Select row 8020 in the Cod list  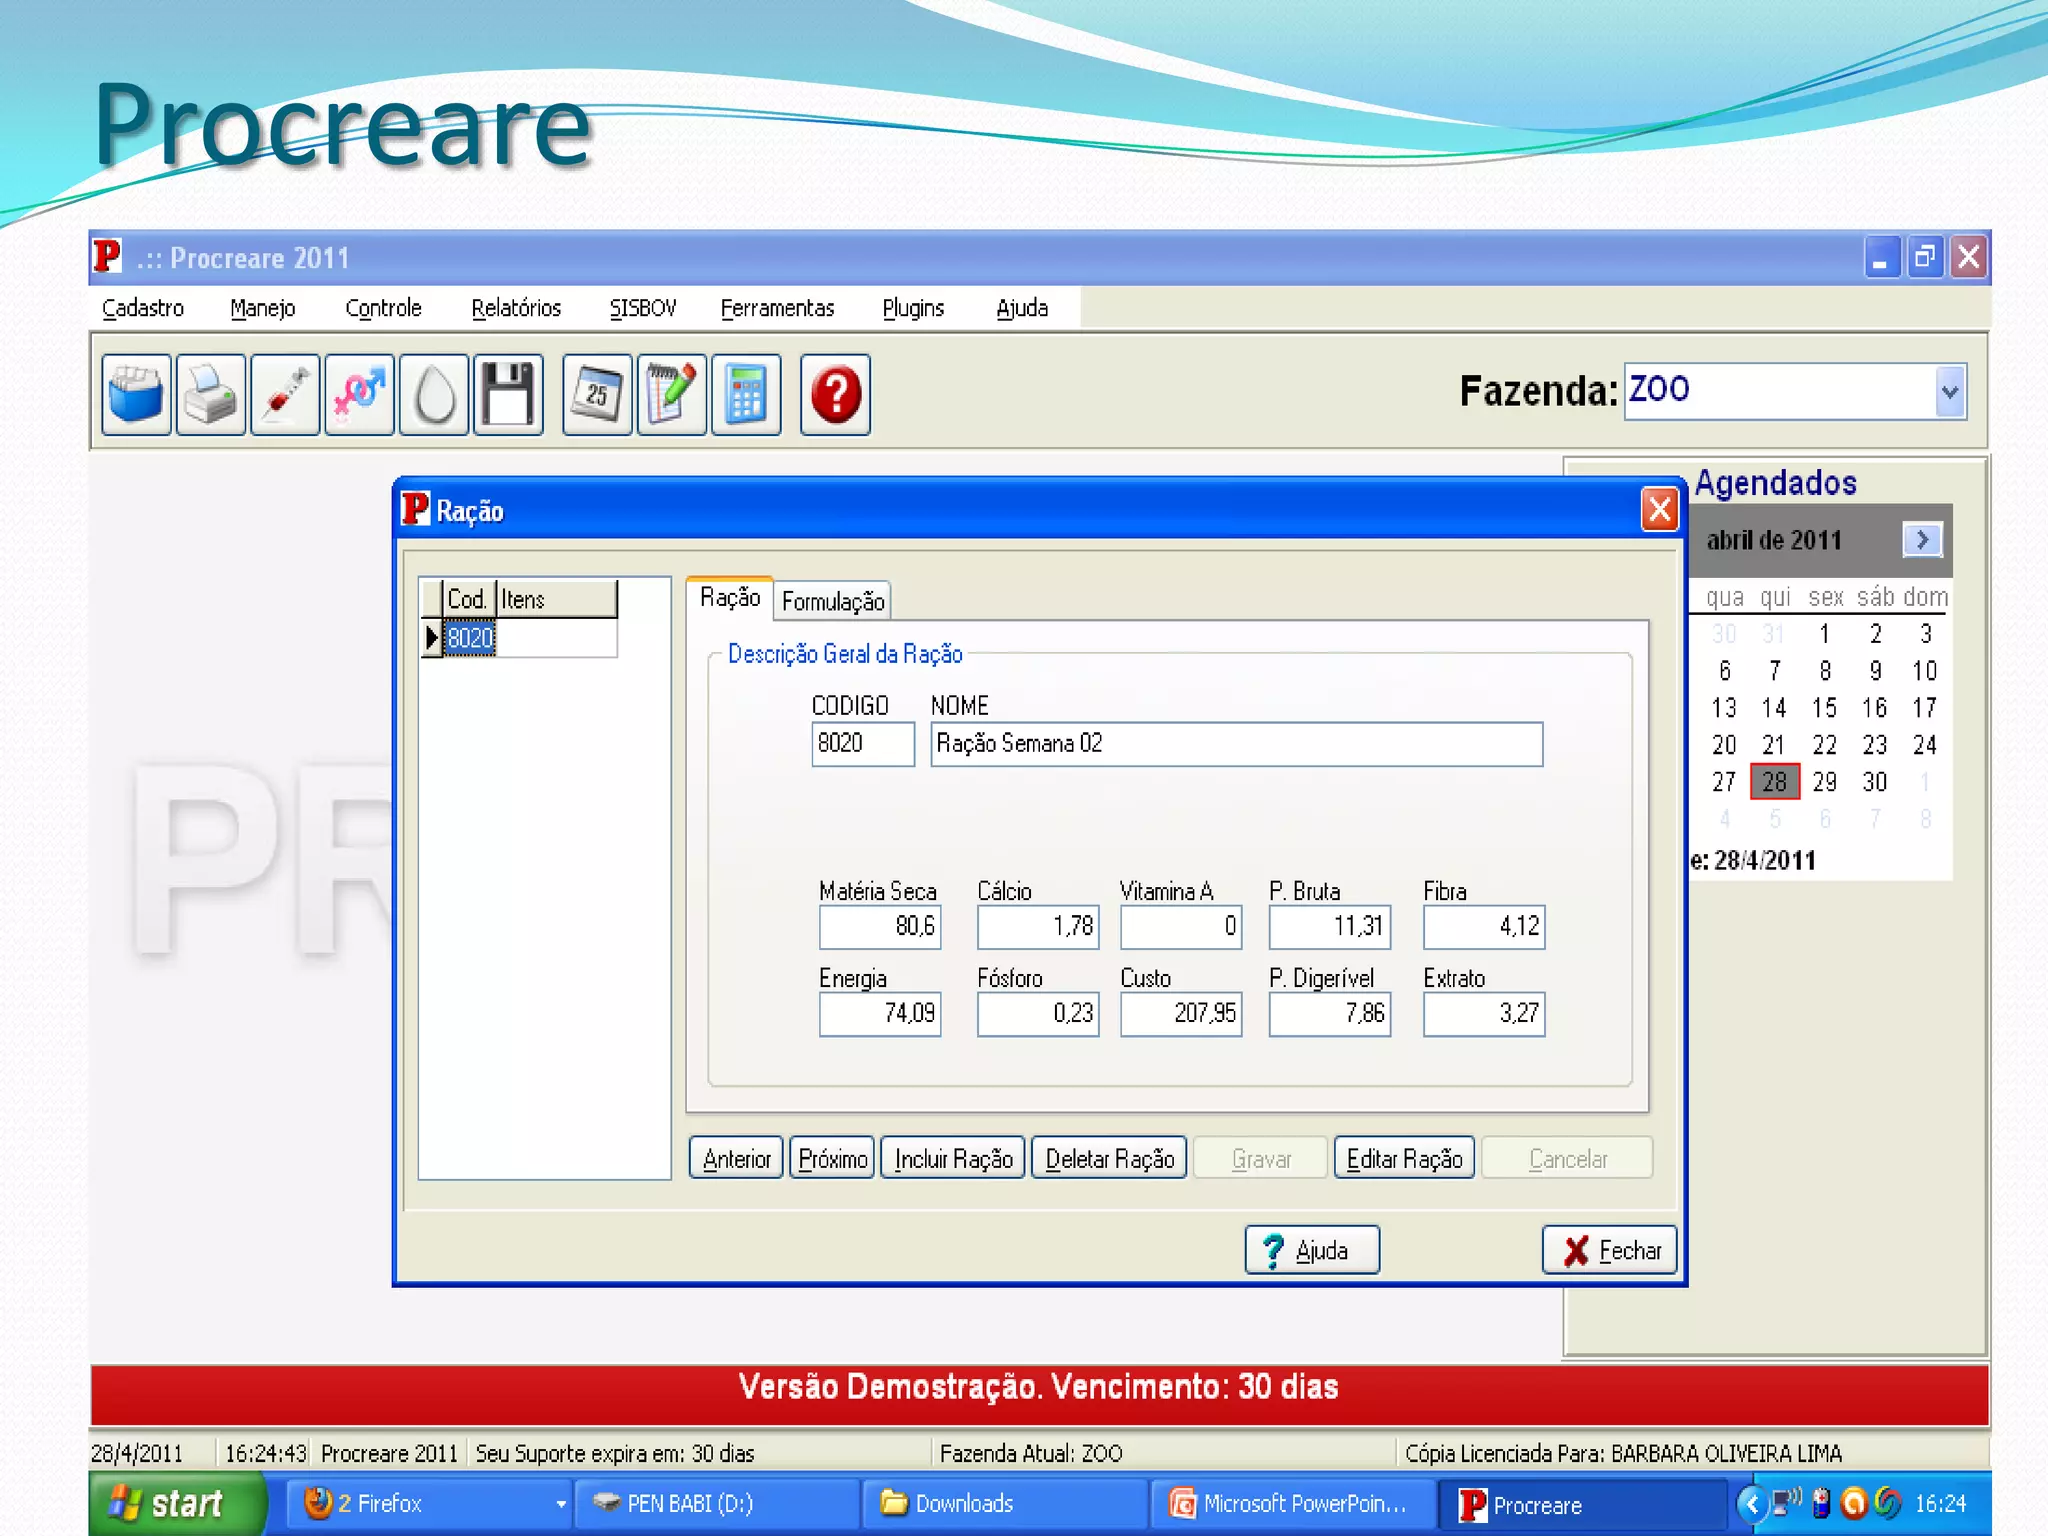470,638
